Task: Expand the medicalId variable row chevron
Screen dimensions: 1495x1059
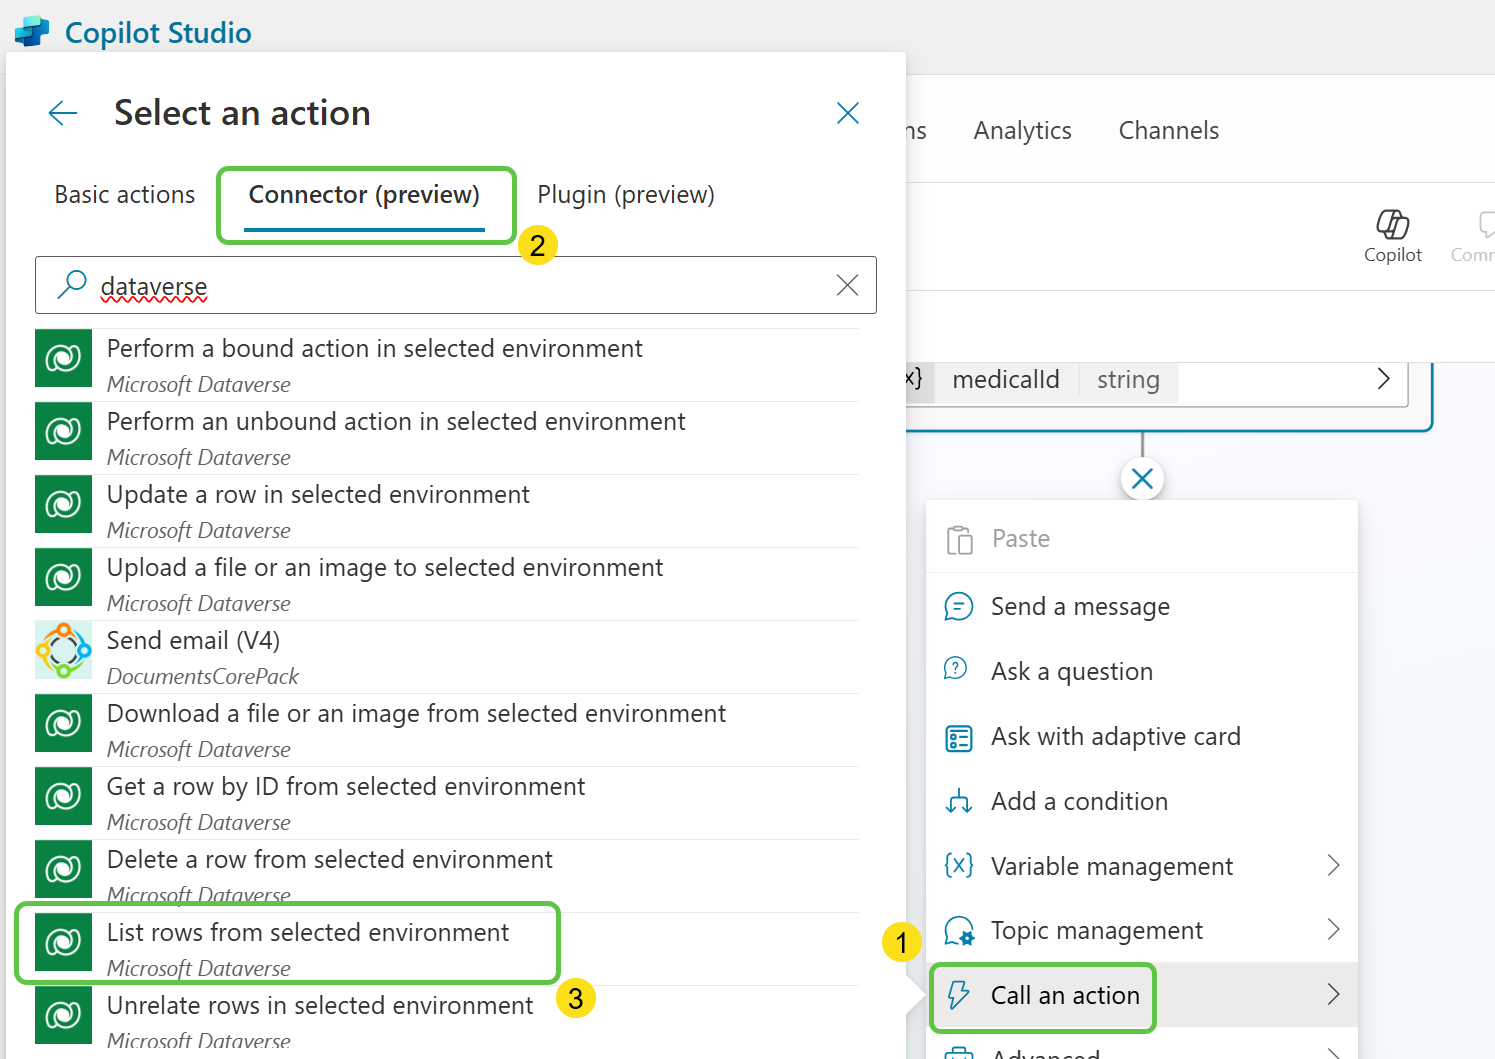Action: click(1383, 379)
